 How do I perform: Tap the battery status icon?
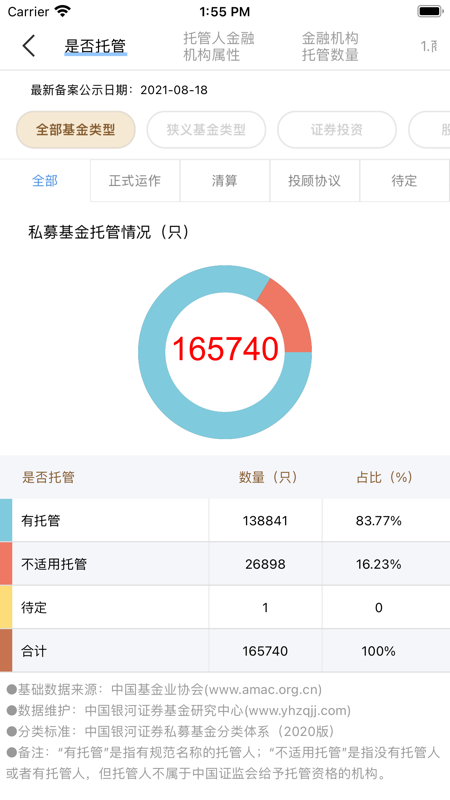click(430, 11)
